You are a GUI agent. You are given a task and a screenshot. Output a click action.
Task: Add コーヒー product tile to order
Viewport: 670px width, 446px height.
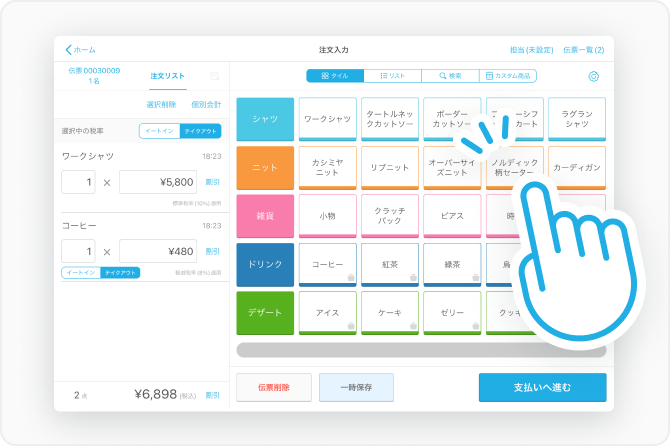328,264
